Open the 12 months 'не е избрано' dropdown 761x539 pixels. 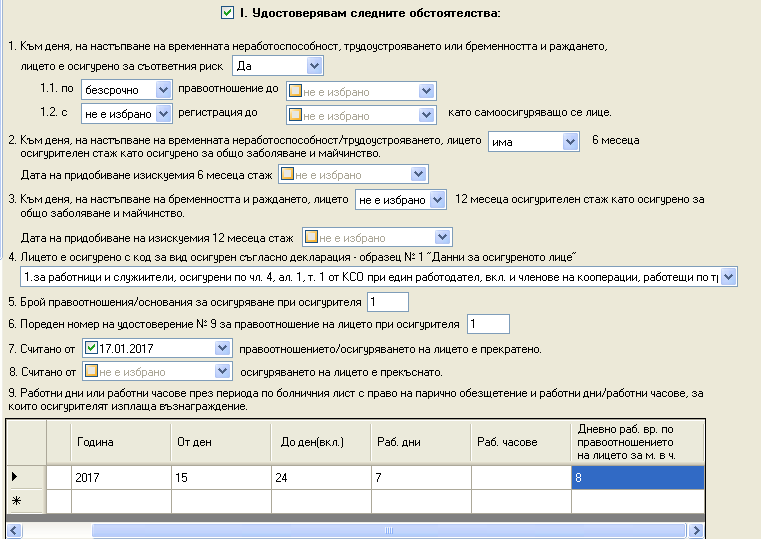pos(437,200)
